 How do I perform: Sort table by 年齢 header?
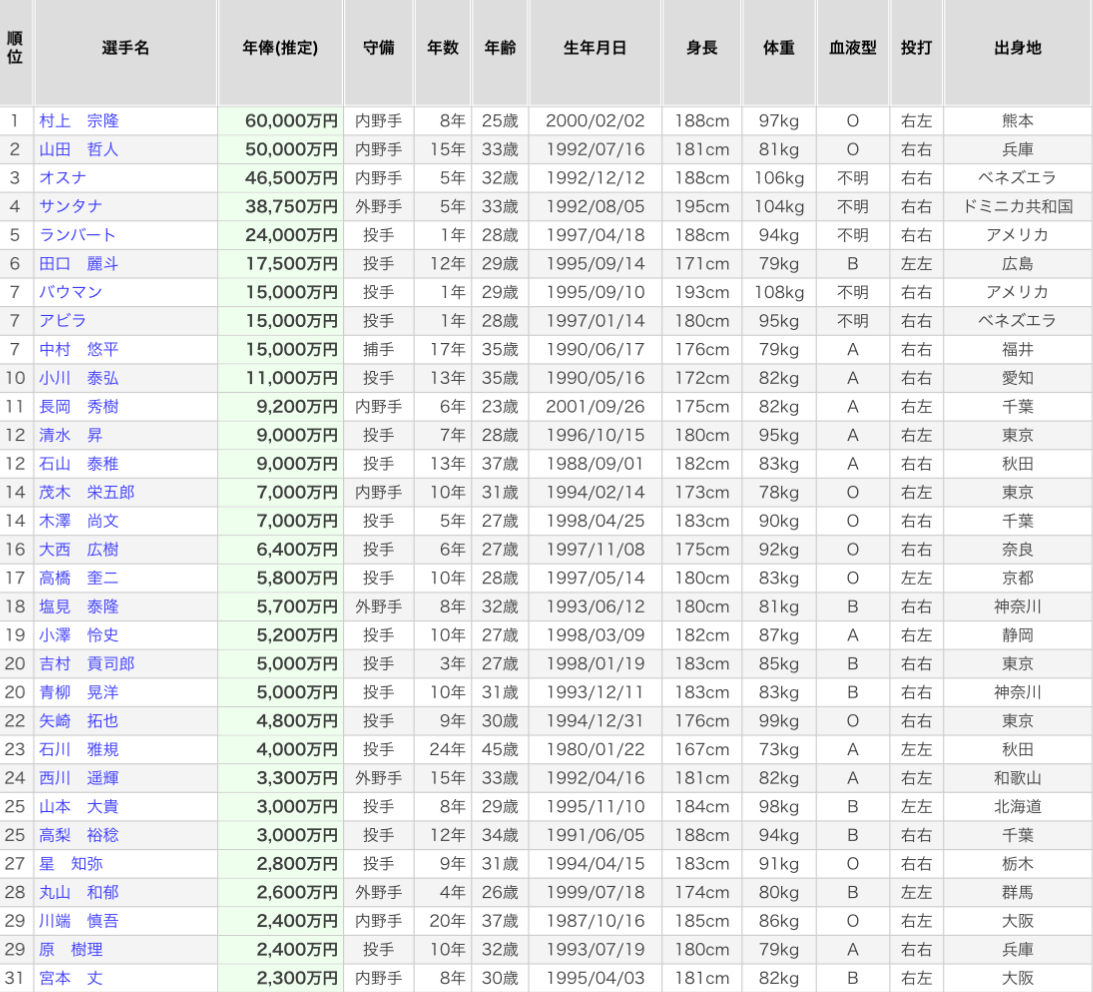(500, 48)
